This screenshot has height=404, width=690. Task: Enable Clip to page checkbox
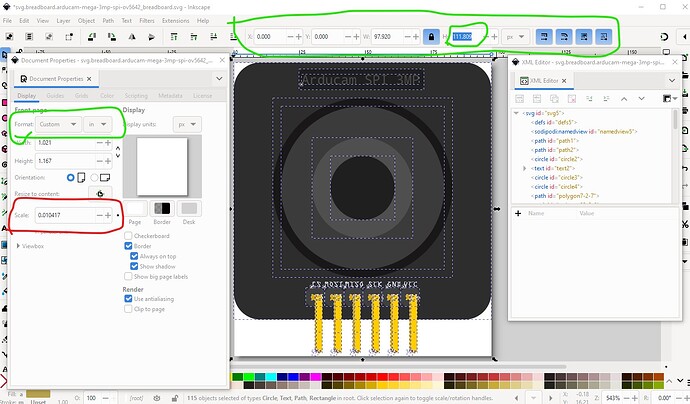pyautogui.click(x=128, y=308)
